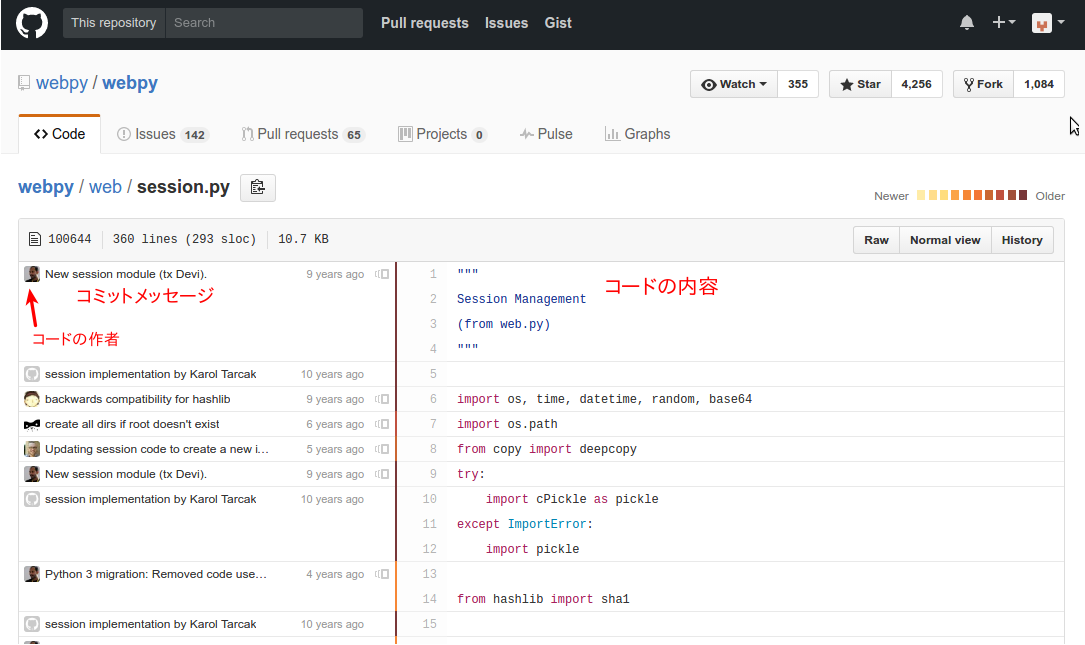Open the bold webpy repository link
Image resolution: width=1085 pixels, height=645 pixels.
[130, 83]
